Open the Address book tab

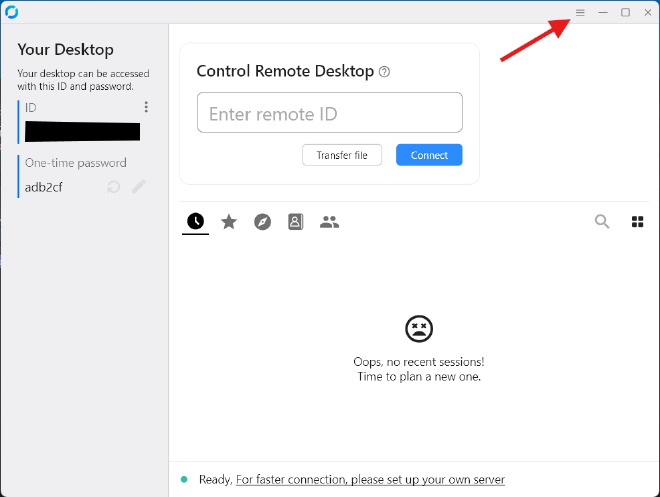(x=295, y=221)
